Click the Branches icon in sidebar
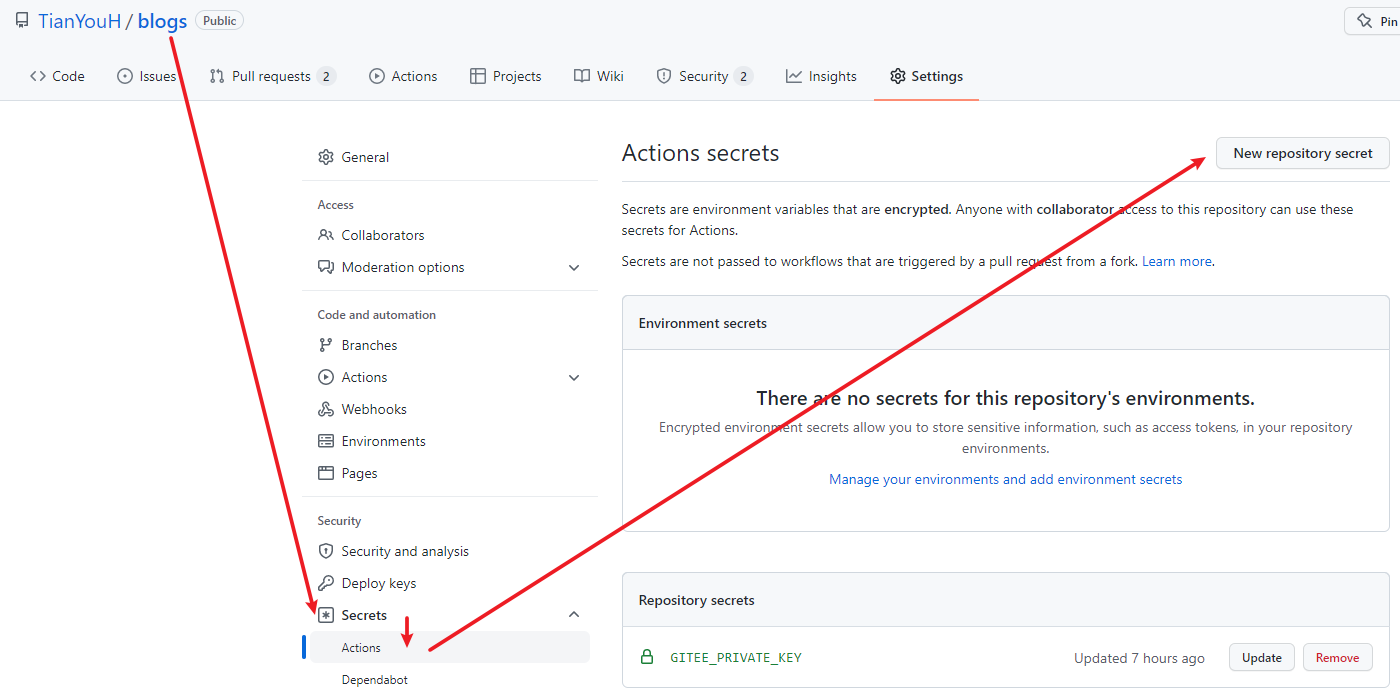This screenshot has width=1400, height=697. [326, 345]
